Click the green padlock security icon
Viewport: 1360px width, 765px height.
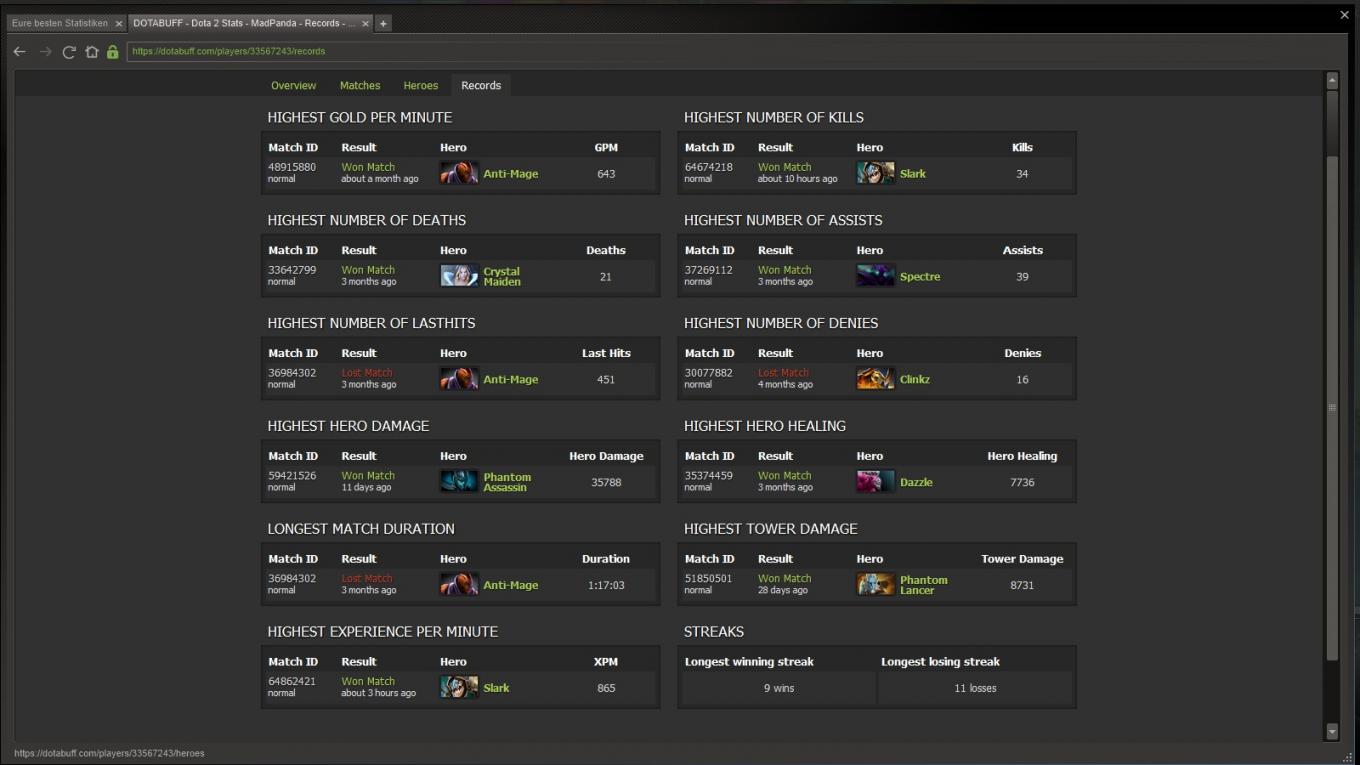click(x=112, y=52)
